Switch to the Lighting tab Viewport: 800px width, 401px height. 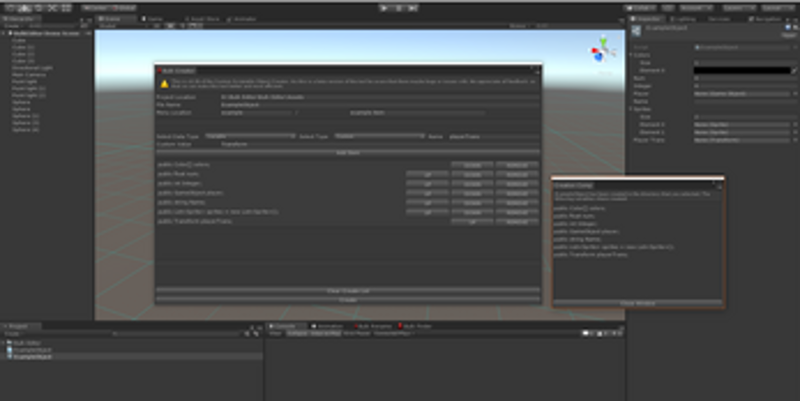tap(682, 19)
